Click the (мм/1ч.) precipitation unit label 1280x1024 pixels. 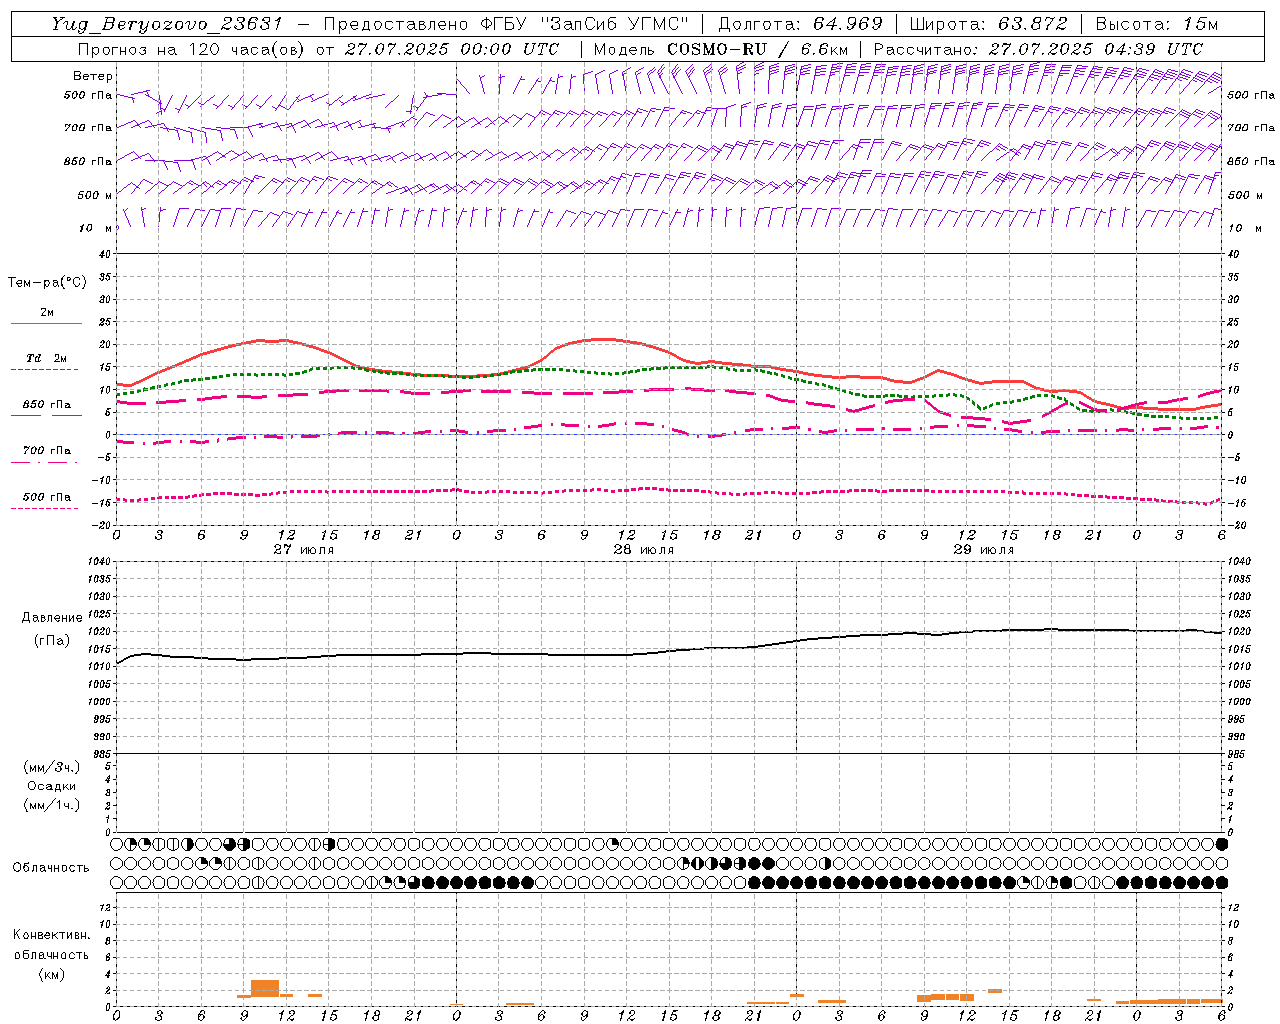(52, 805)
